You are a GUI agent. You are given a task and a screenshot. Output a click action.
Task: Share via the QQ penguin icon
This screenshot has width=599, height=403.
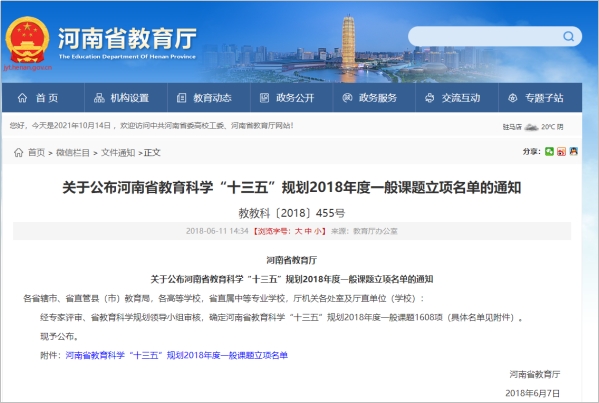pos(573,152)
